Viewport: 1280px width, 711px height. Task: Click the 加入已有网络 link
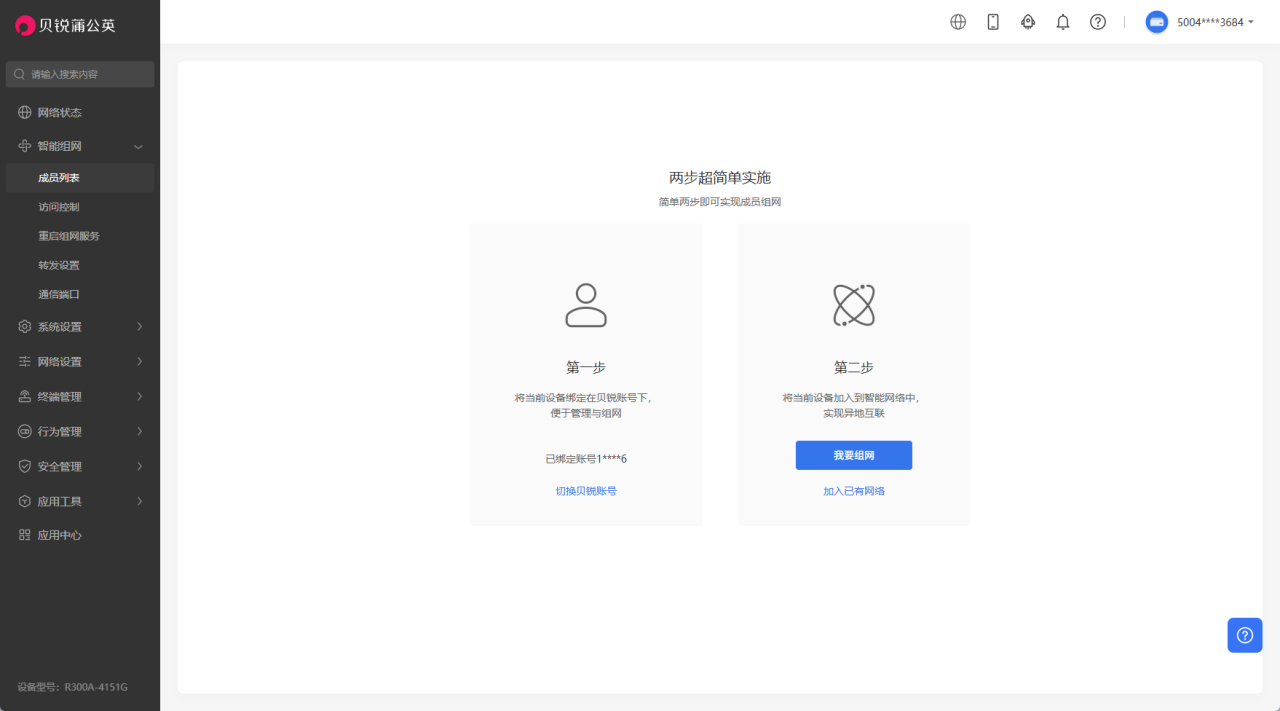[854, 491]
